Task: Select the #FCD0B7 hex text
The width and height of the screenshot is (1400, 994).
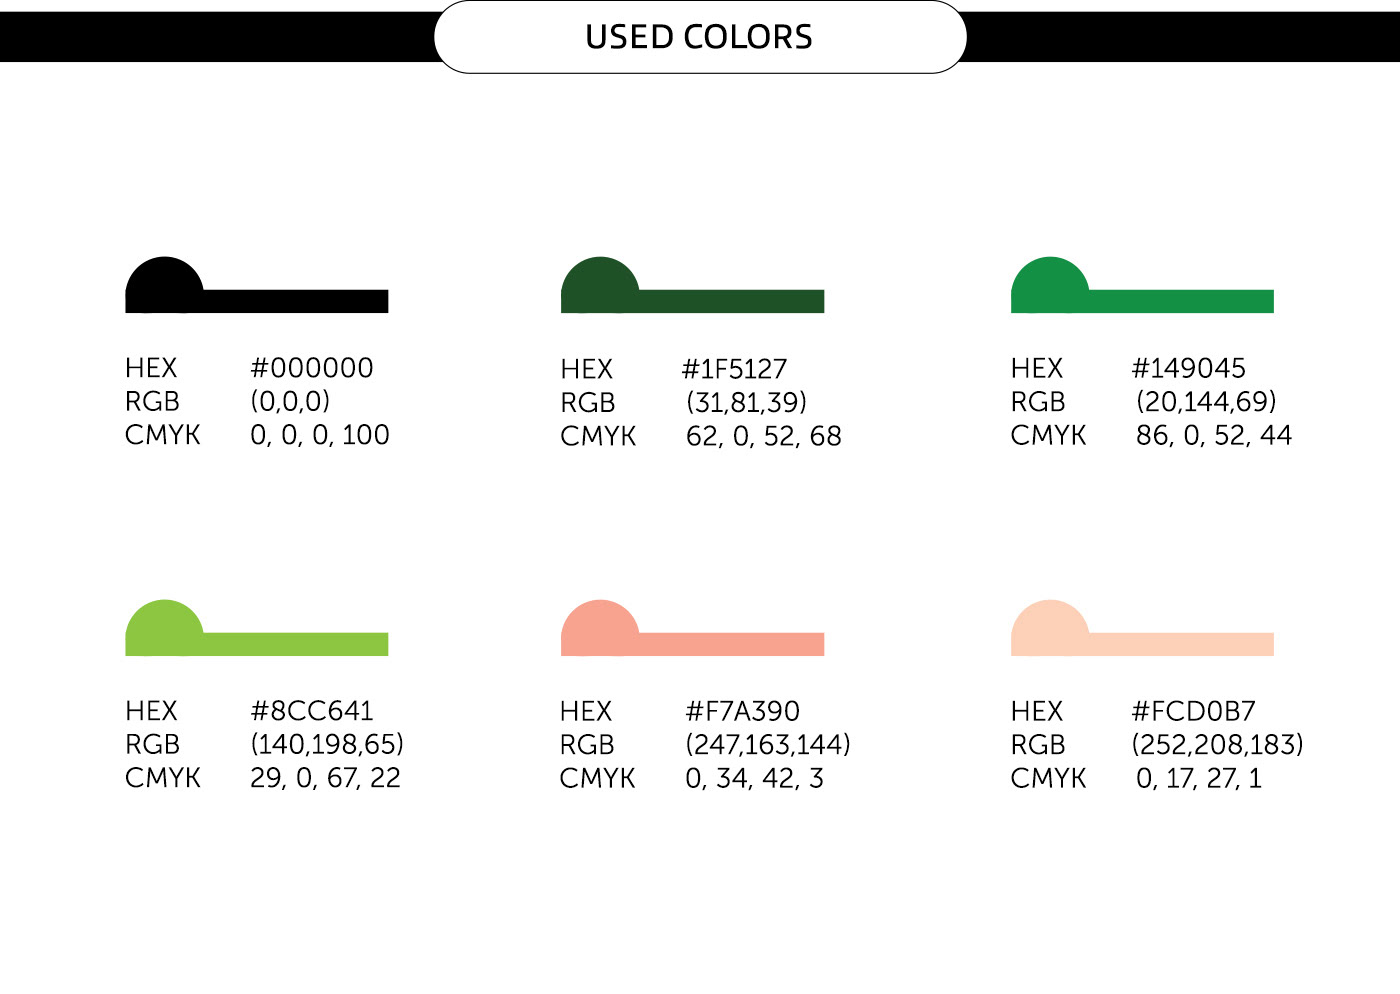Action: tap(1193, 711)
